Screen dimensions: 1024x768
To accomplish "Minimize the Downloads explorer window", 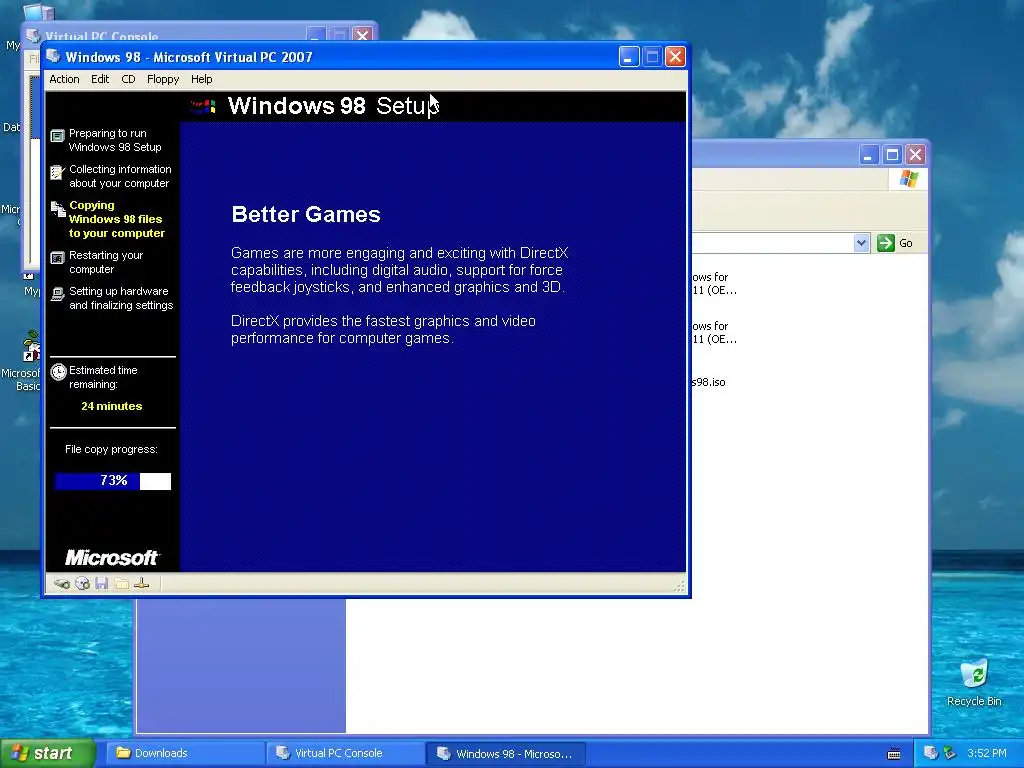I will click(869, 155).
